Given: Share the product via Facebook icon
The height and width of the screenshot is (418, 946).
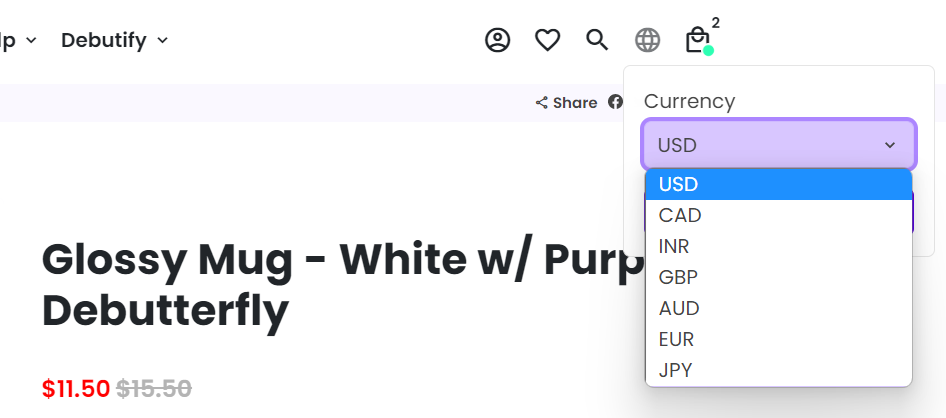Looking at the screenshot, I should pos(615,102).
